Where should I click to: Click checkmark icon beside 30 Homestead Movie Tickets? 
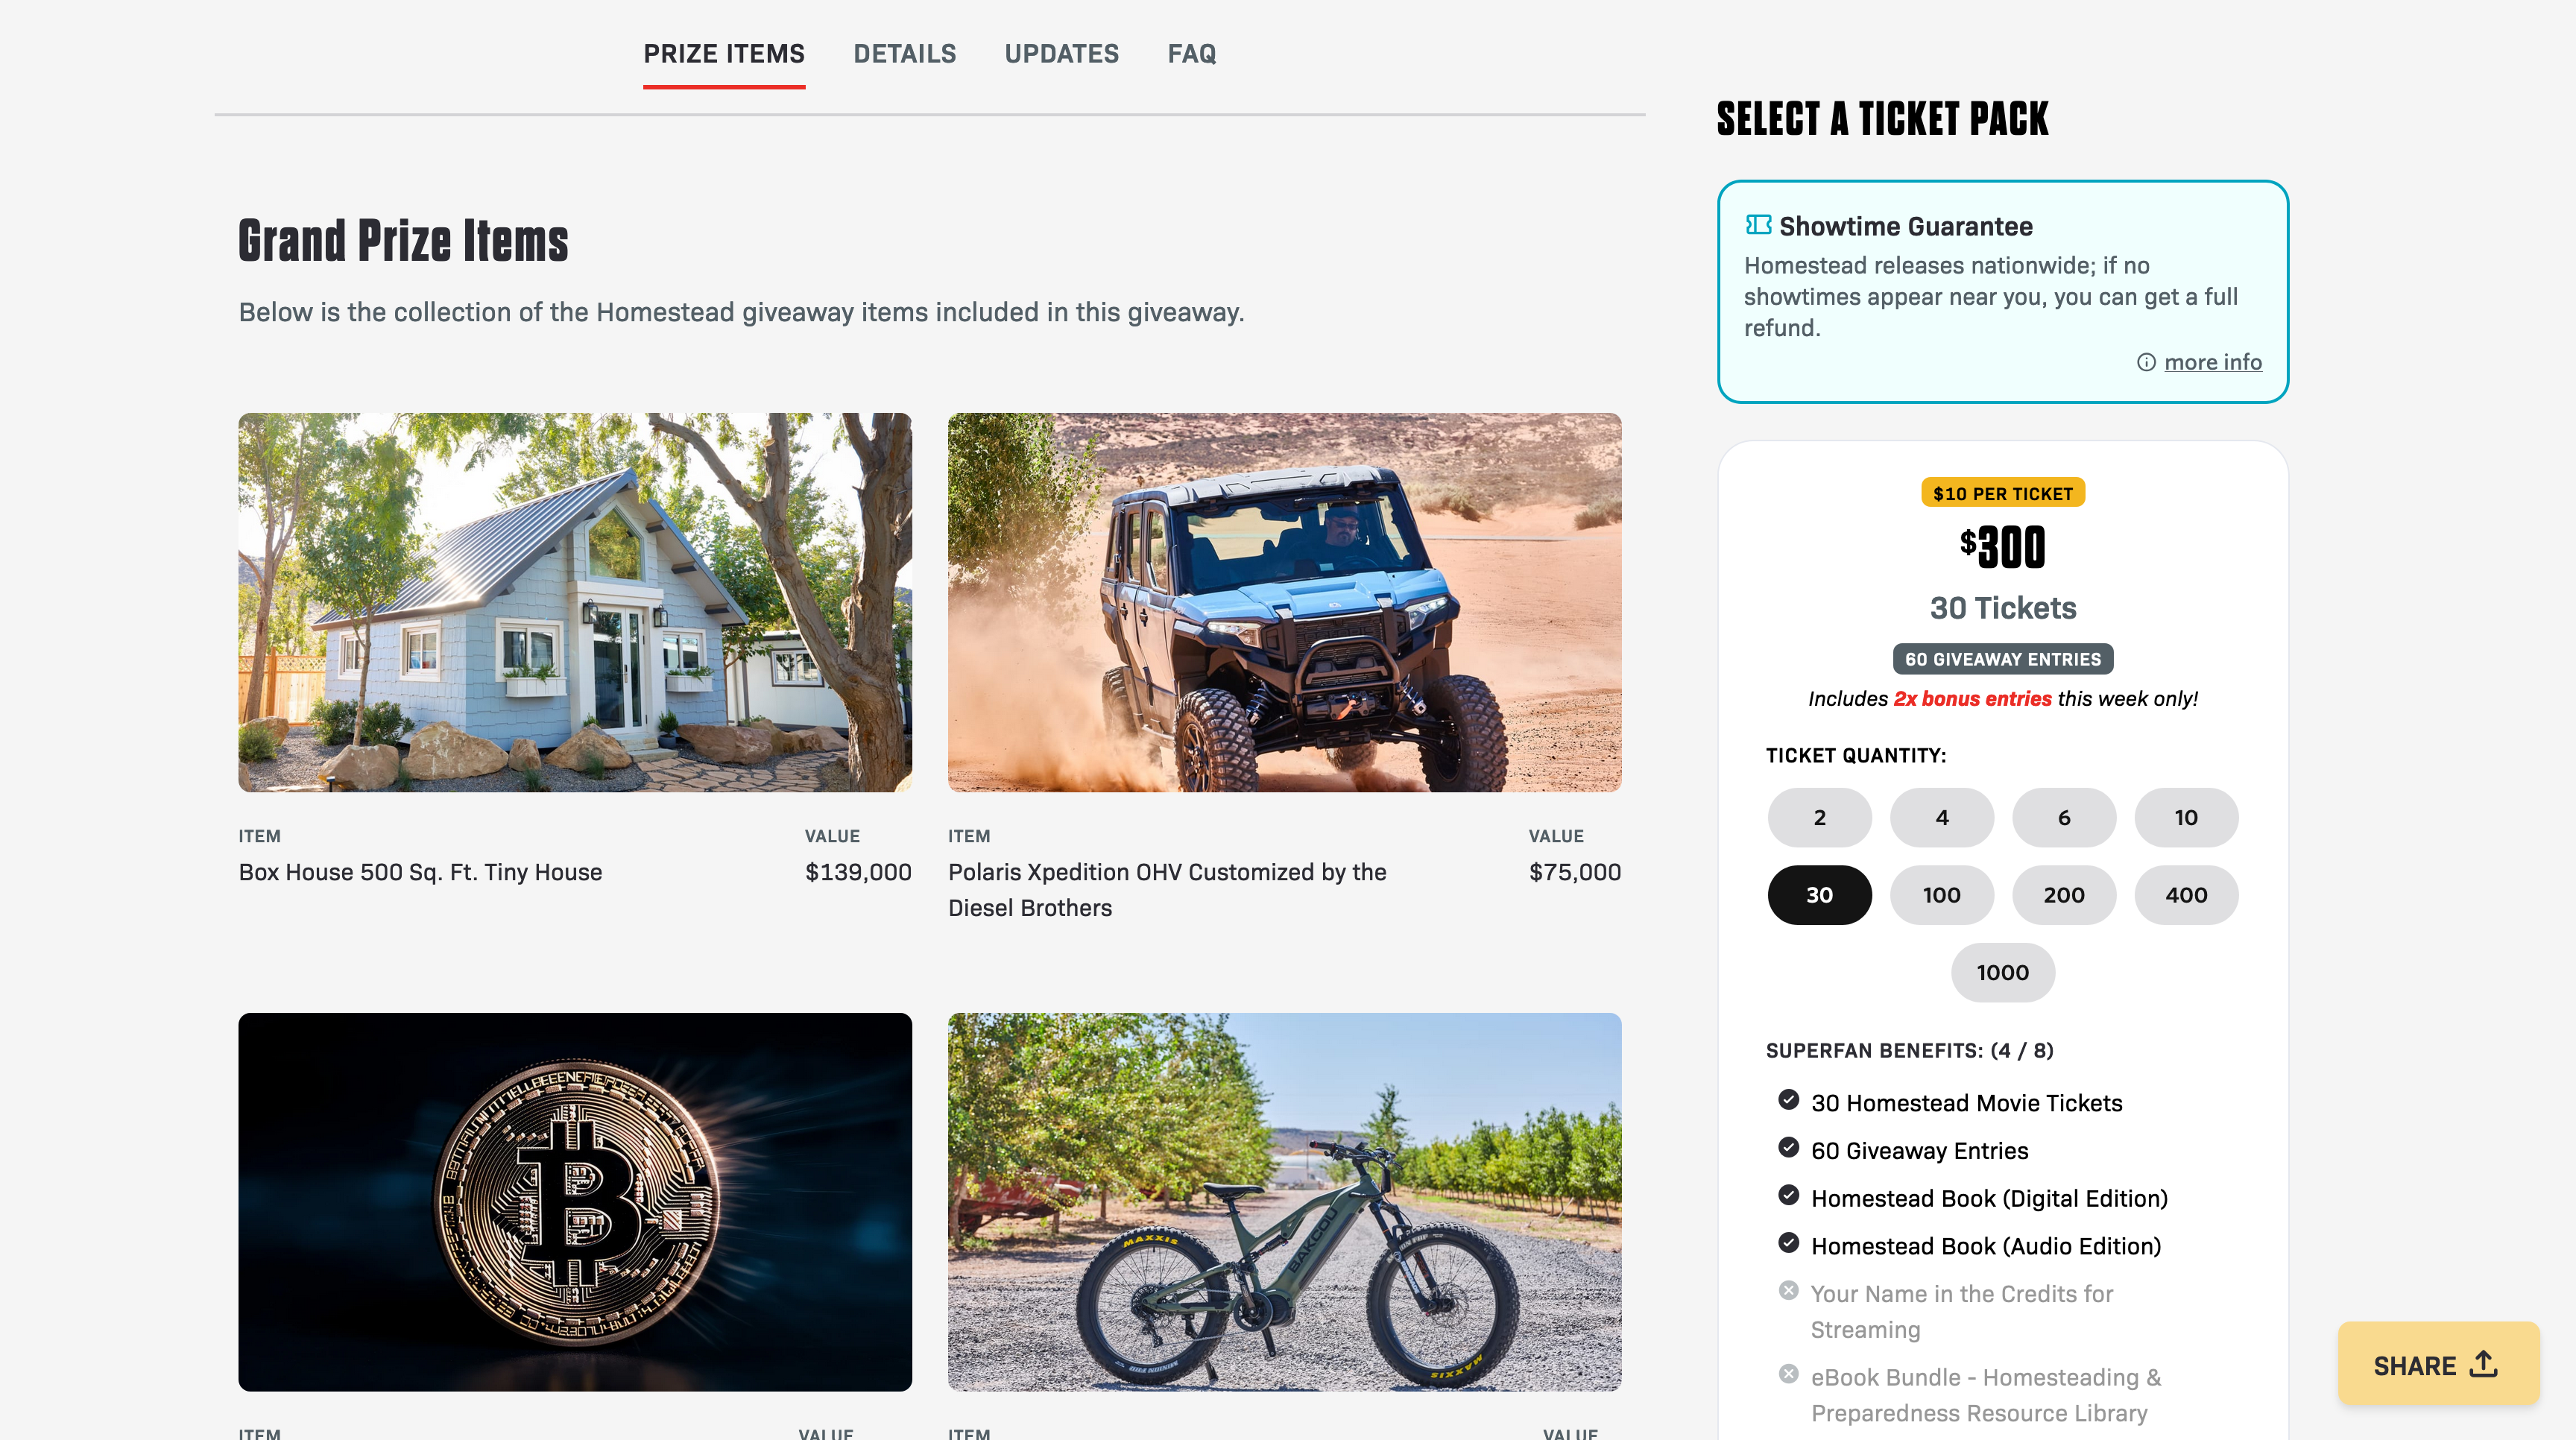coord(1789,1100)
